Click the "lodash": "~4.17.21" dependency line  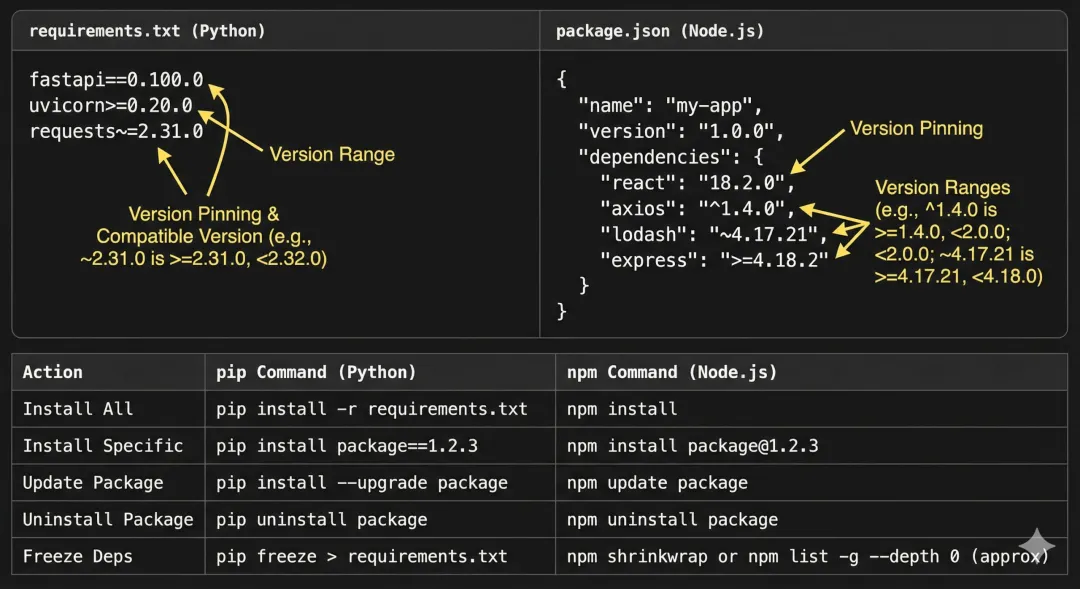(713, 235)
